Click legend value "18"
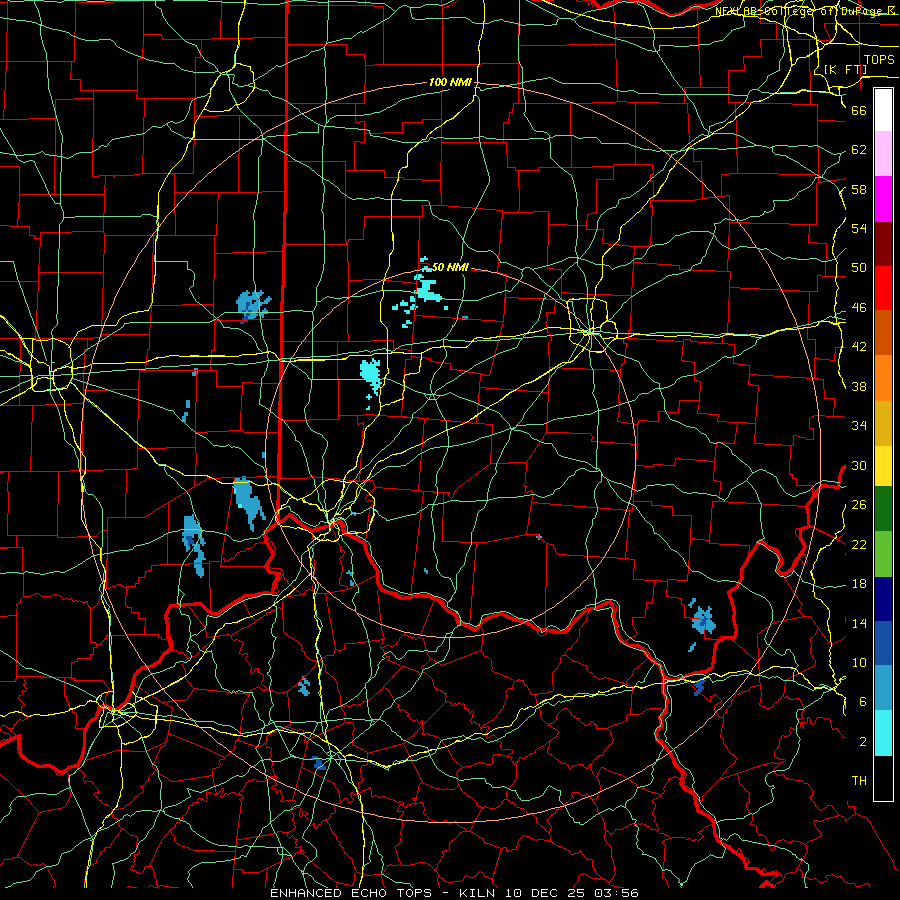 859,584
